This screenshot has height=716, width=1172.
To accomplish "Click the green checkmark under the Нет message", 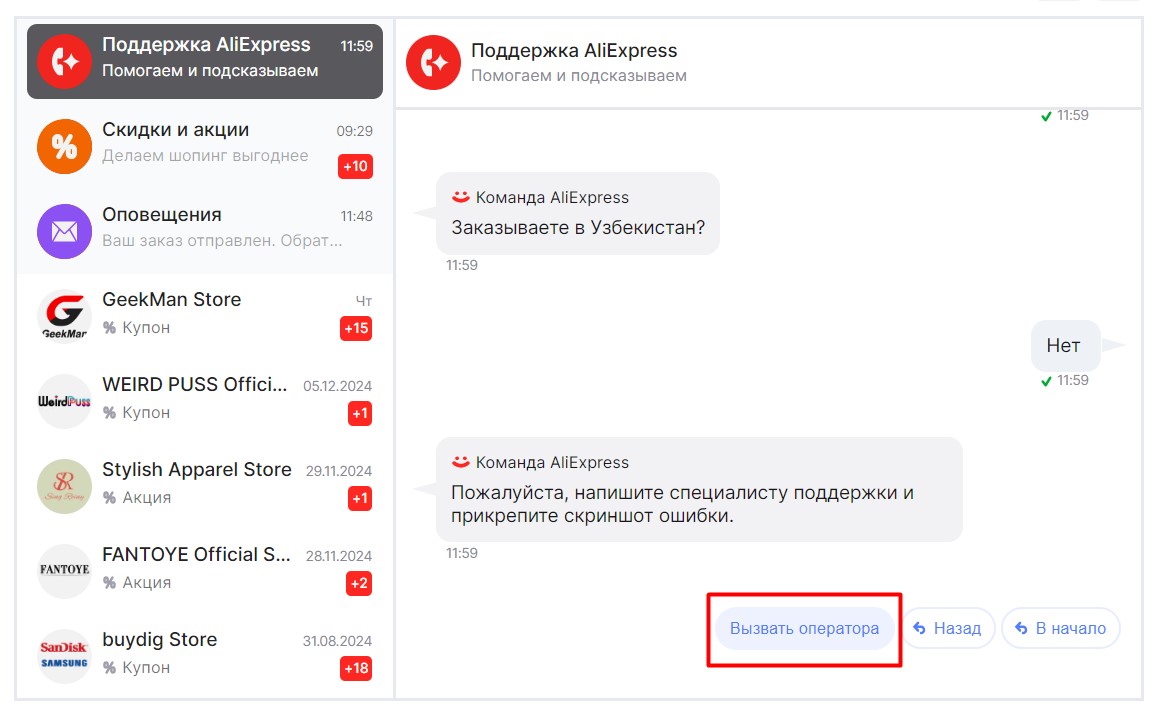I will point(1046,381).
